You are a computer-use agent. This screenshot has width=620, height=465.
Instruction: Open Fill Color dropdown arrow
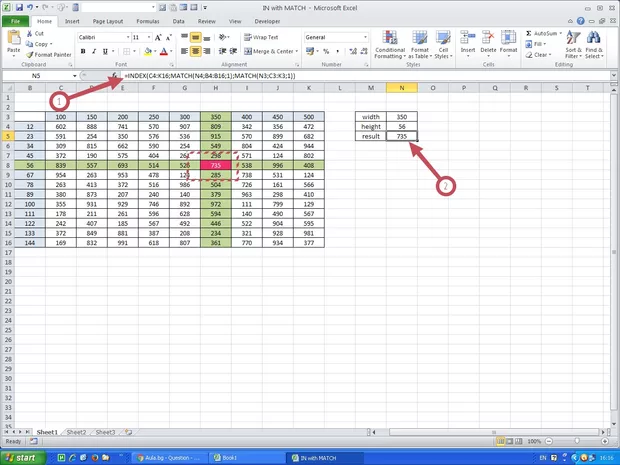pyautogui.click(x=155, y=51)
